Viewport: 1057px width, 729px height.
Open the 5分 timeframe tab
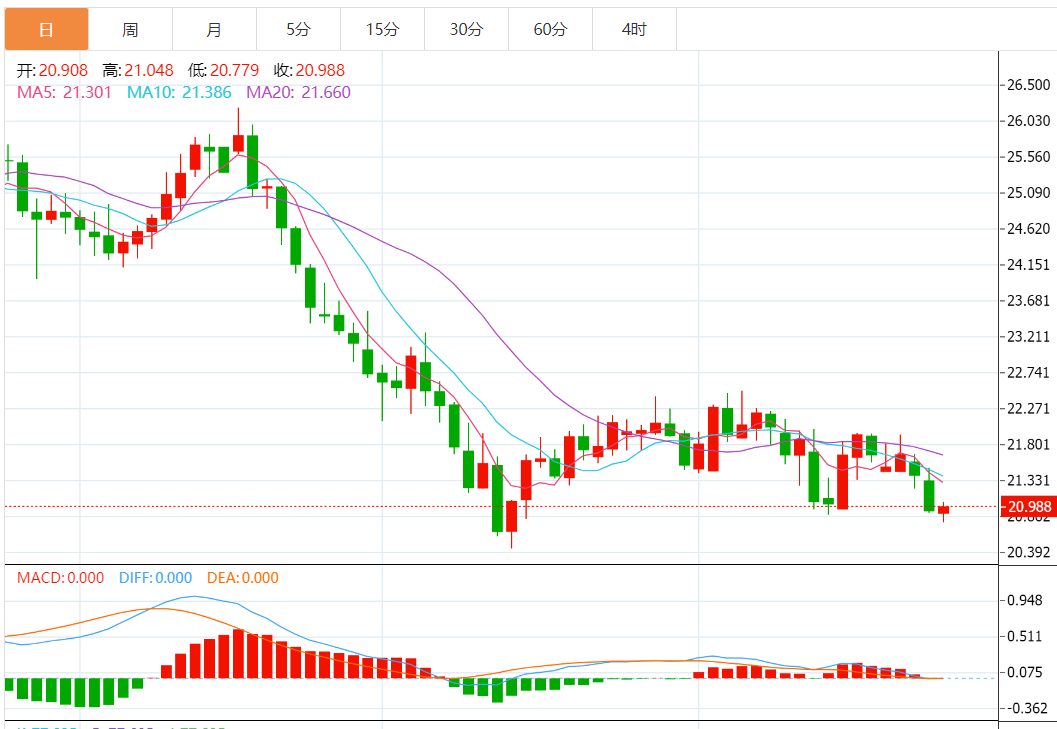298,30
